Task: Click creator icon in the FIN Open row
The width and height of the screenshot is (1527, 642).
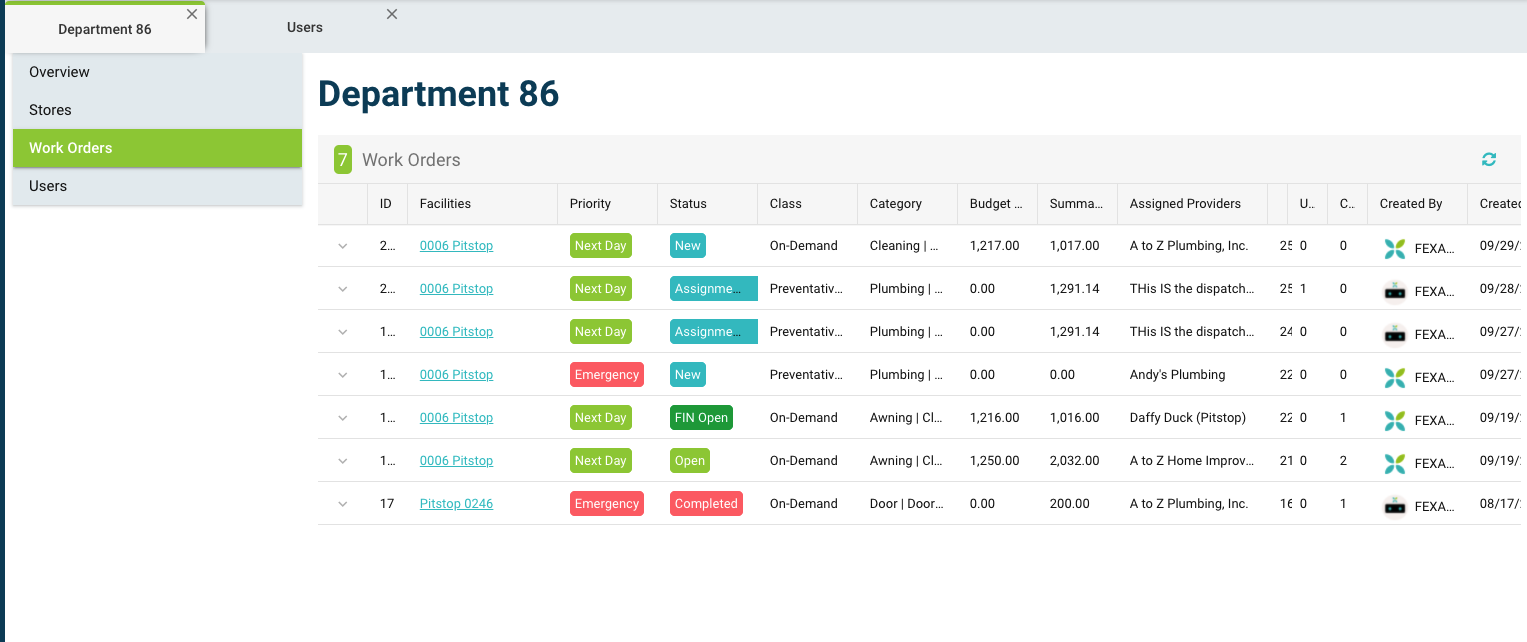Action: click(1394, 420)
